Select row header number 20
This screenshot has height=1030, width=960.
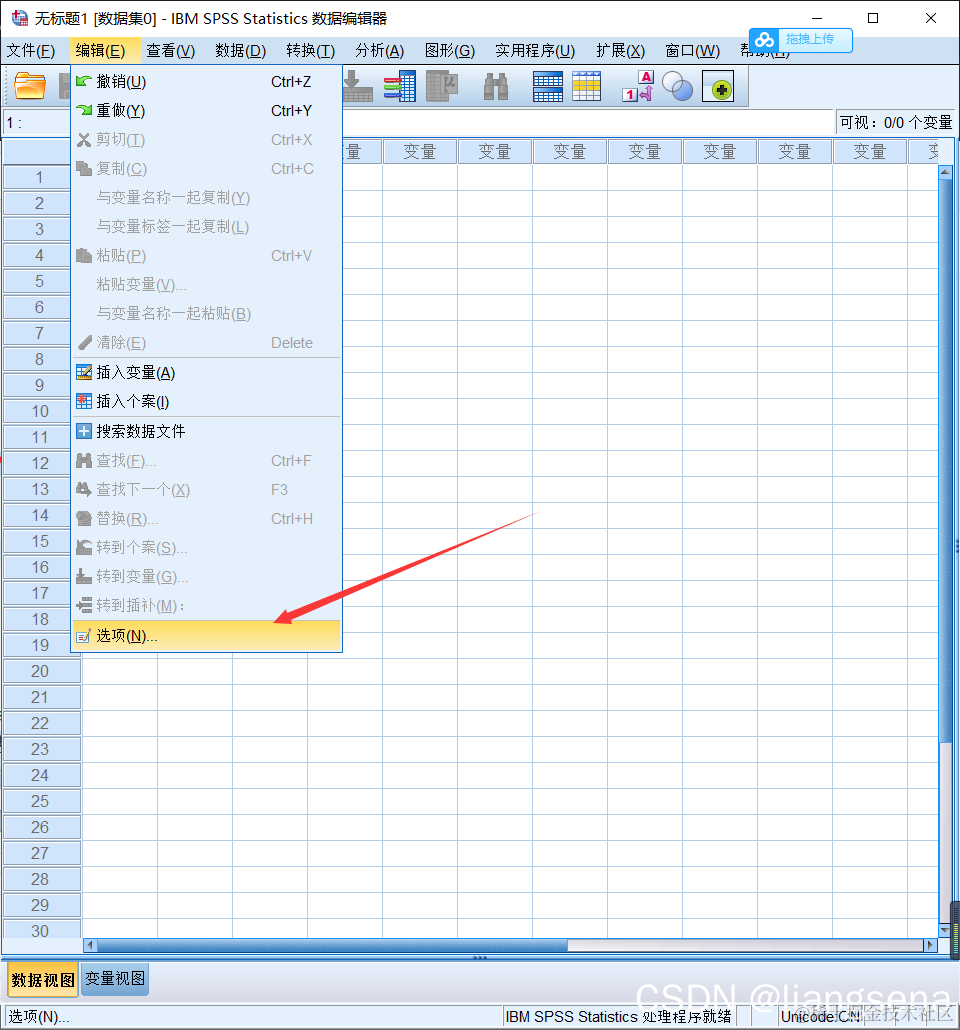tap(41, 671)
